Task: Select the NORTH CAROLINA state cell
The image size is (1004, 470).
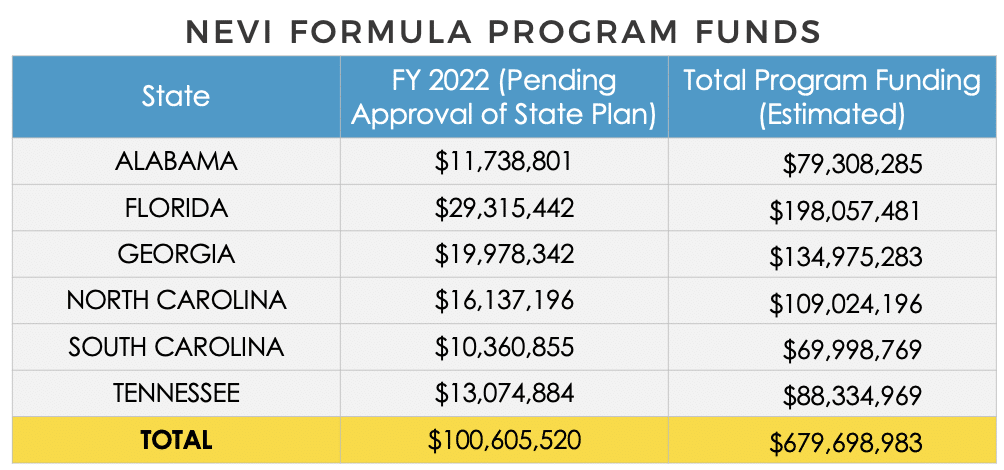Action: (x=176, y=300)
